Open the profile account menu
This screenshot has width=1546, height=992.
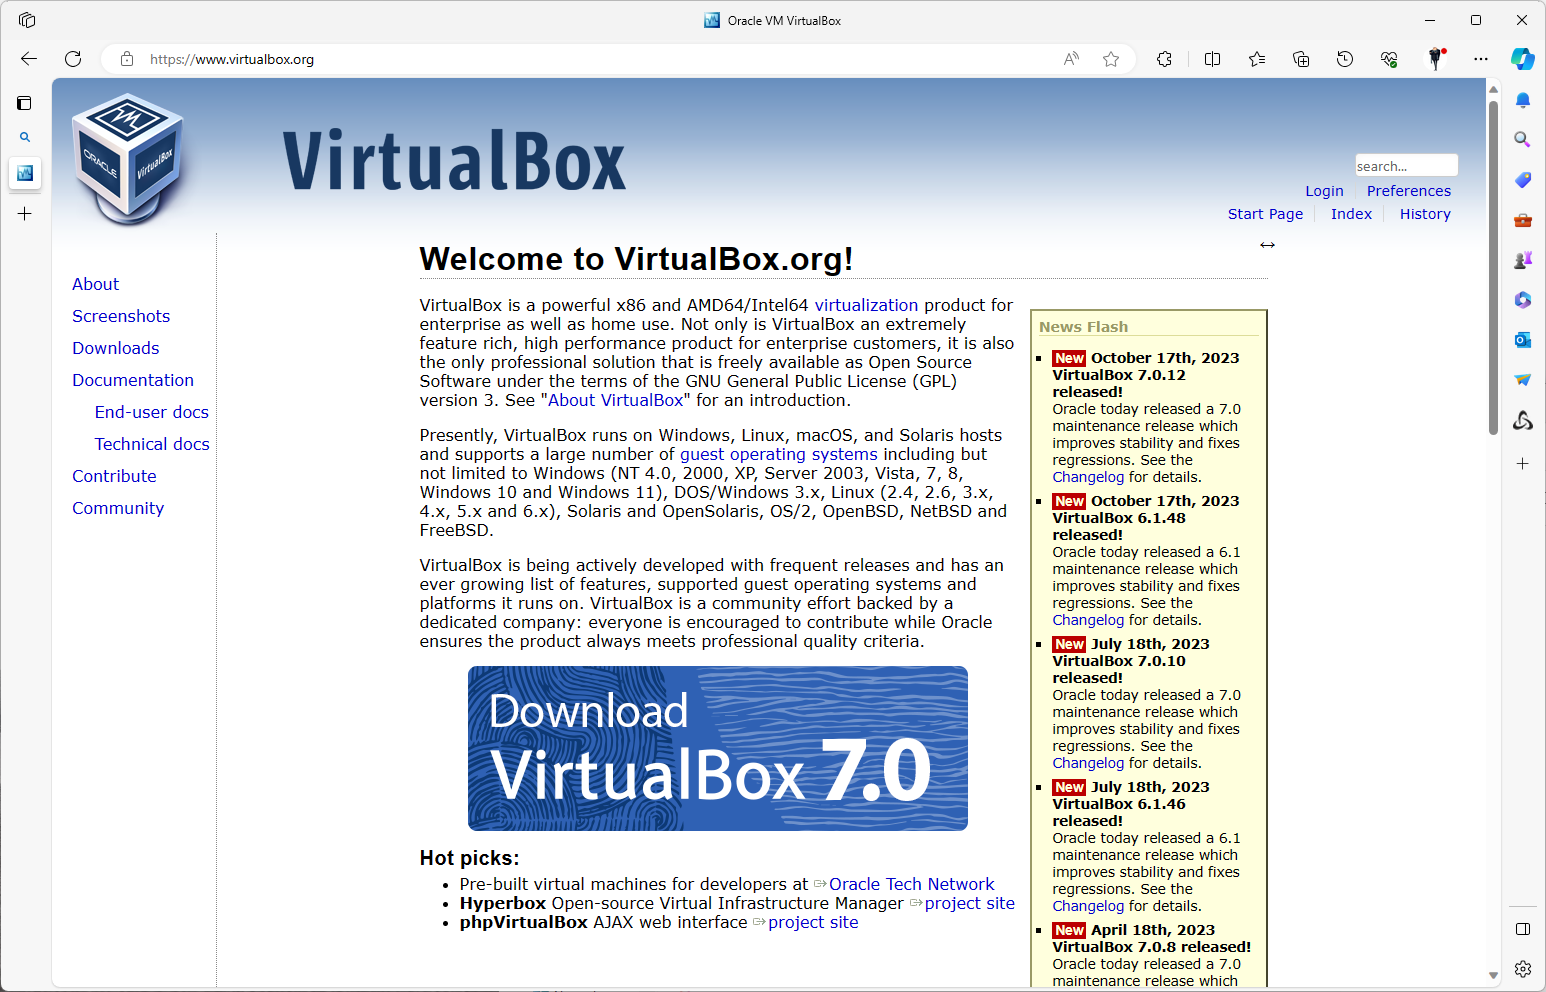coord(1437,59)
